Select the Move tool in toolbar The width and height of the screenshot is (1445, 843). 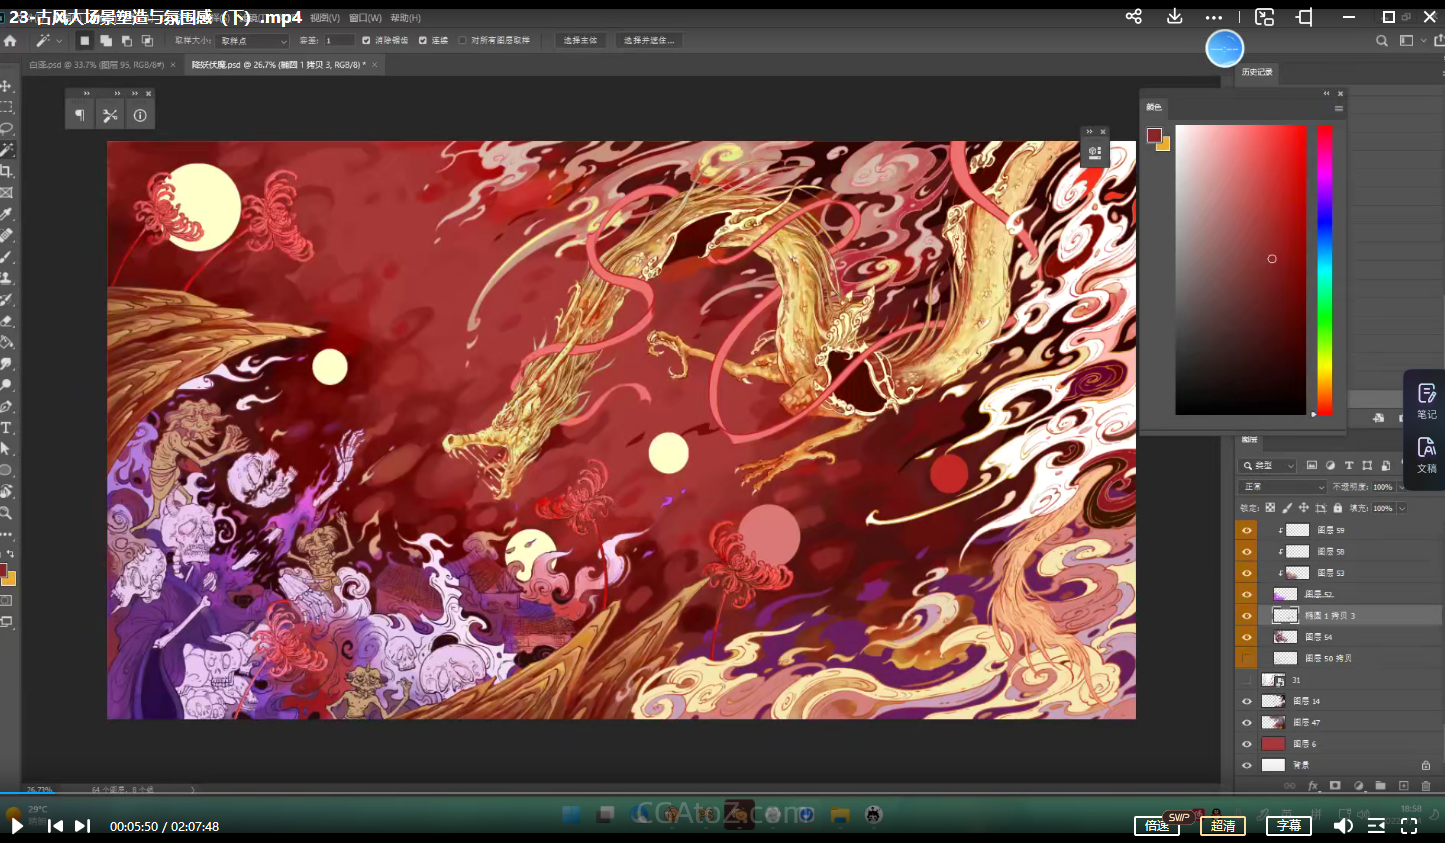[6, 86]
